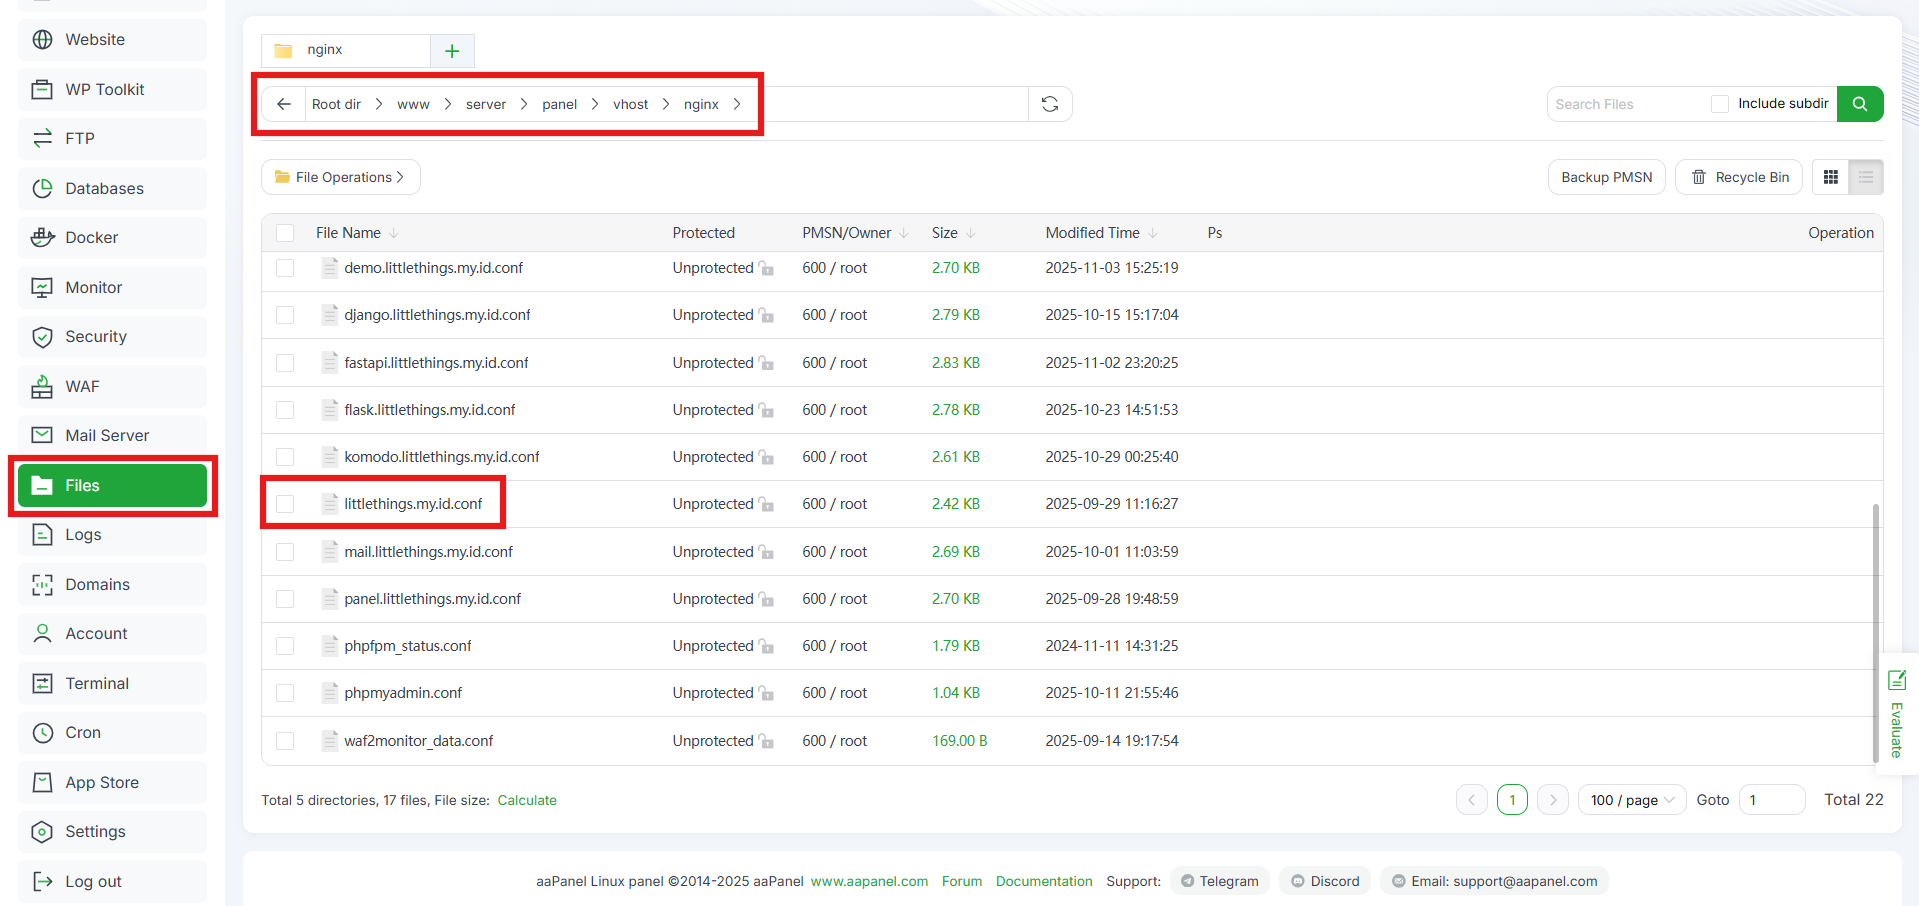Open the Recycle Bin
This screenshot has width=1919, height=906.
[x=1740, y=177]
